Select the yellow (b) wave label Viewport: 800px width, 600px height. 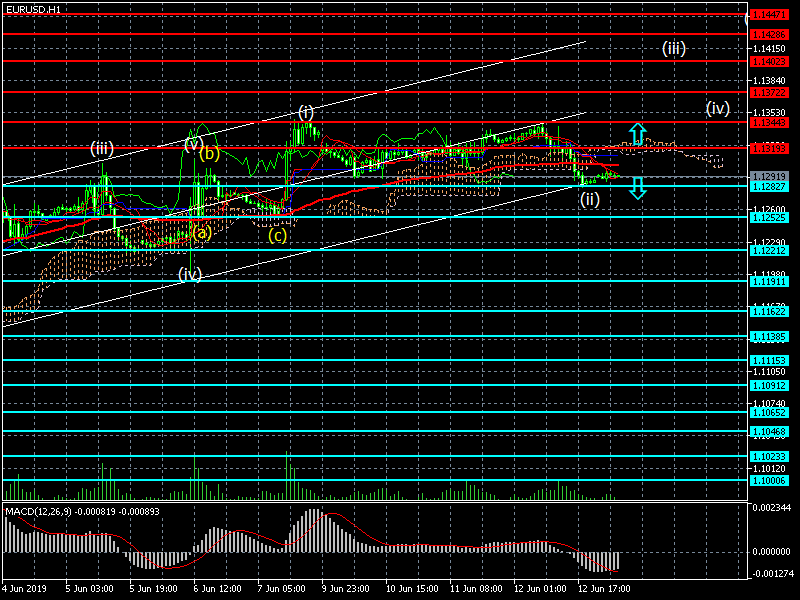click(x=209, y=153)
